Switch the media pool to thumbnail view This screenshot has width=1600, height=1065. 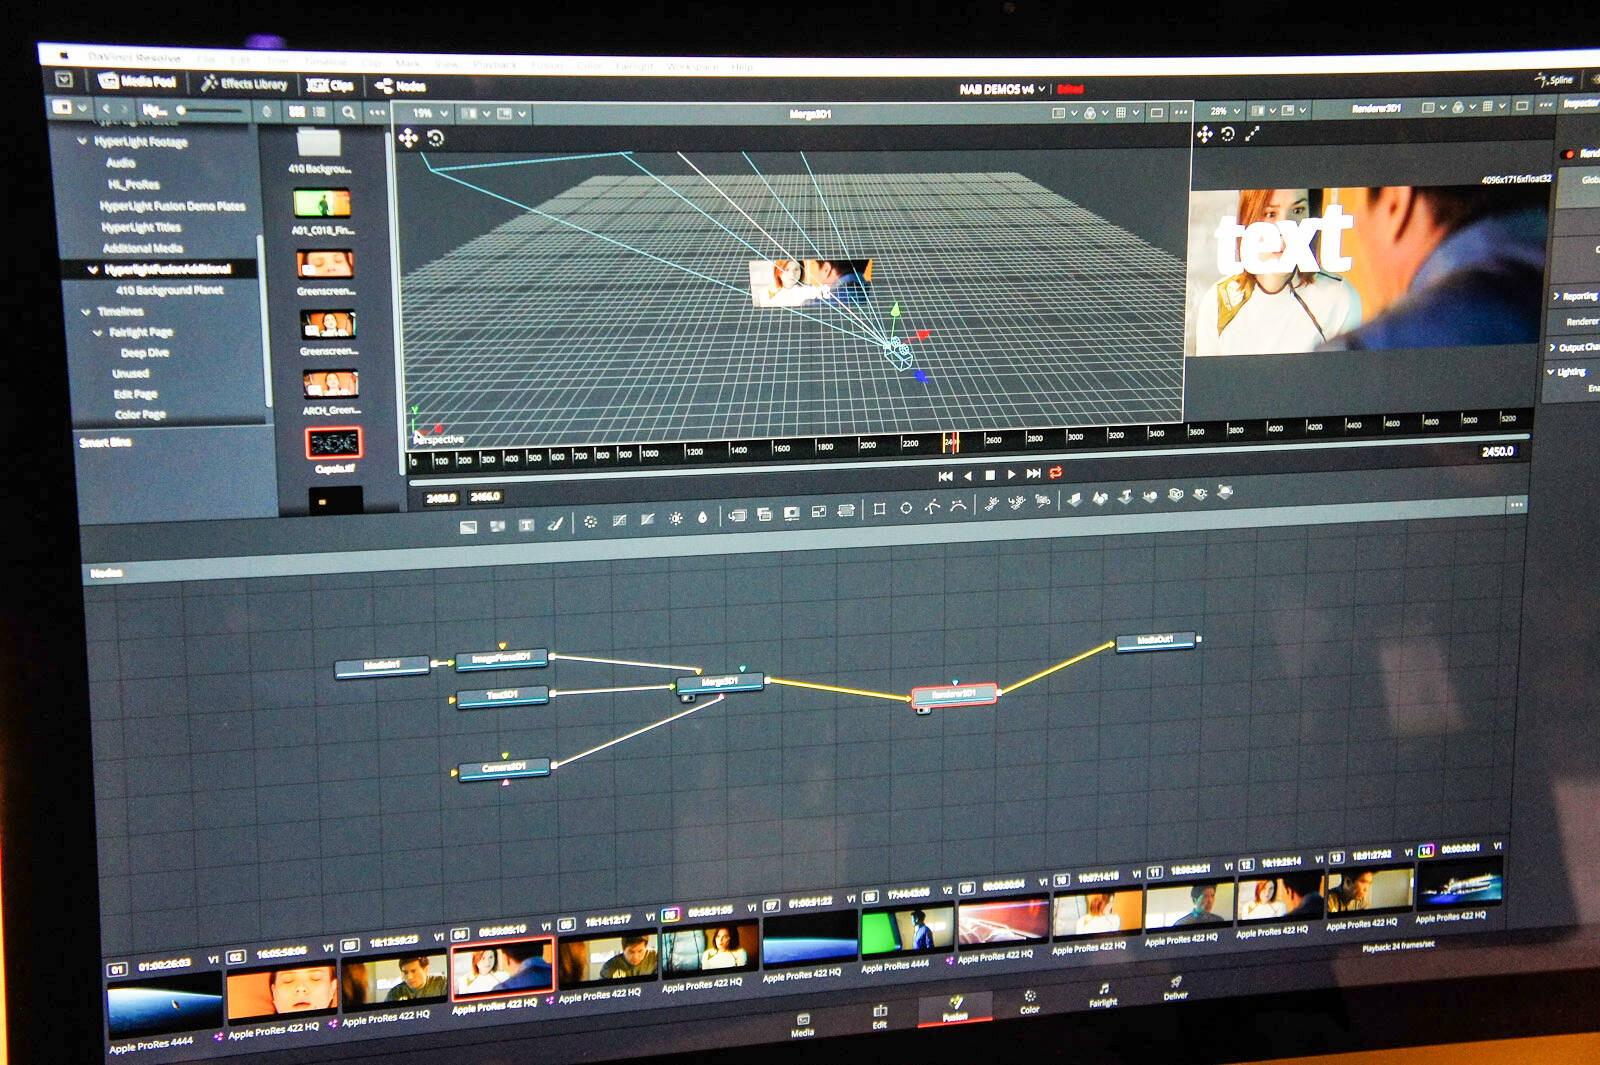click(x=297, y=112)
